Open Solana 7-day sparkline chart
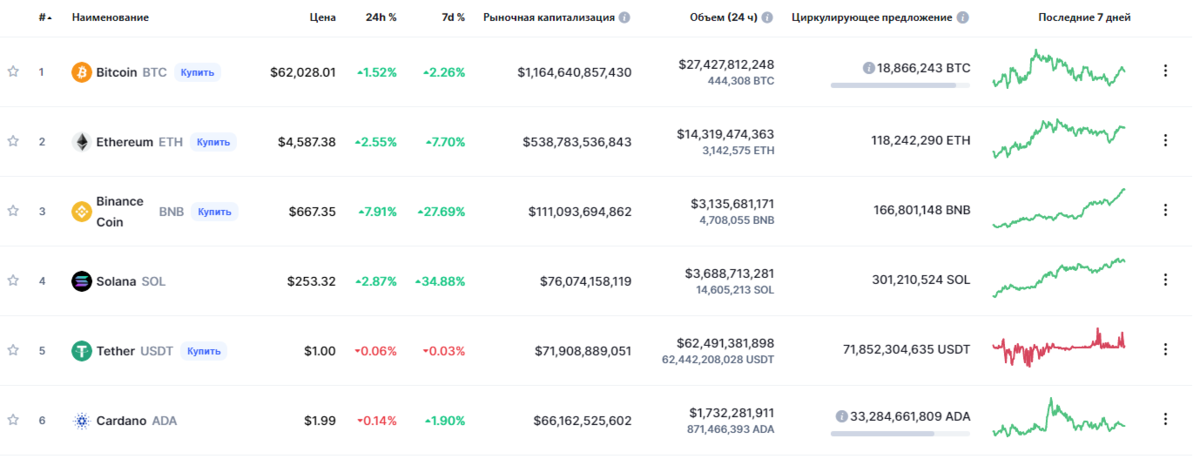Viewport: 1200px width, 459px height. (x=1060, y=278)
